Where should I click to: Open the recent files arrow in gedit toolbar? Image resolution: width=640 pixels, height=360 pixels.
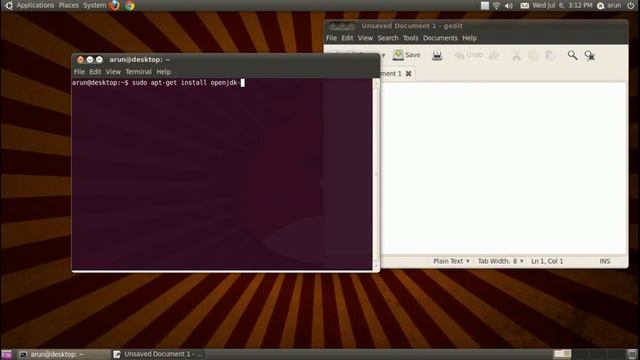[383, 55]
